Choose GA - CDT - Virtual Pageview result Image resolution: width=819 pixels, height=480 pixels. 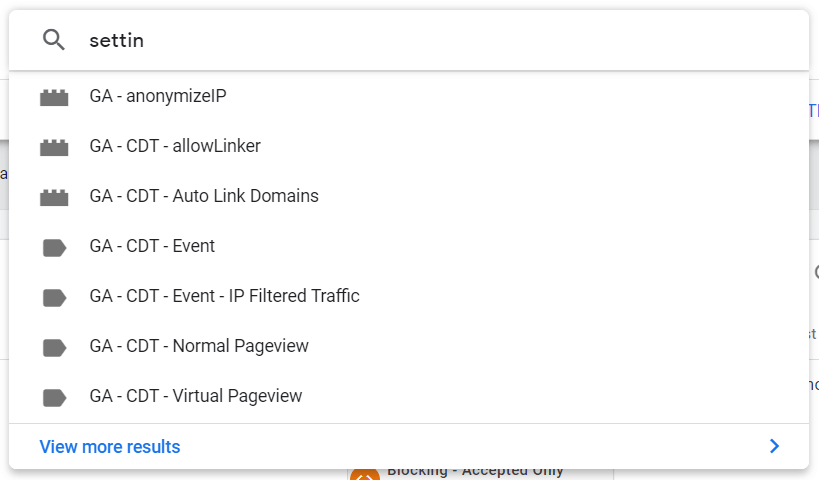pyautogui.click(x=409, y=396)
